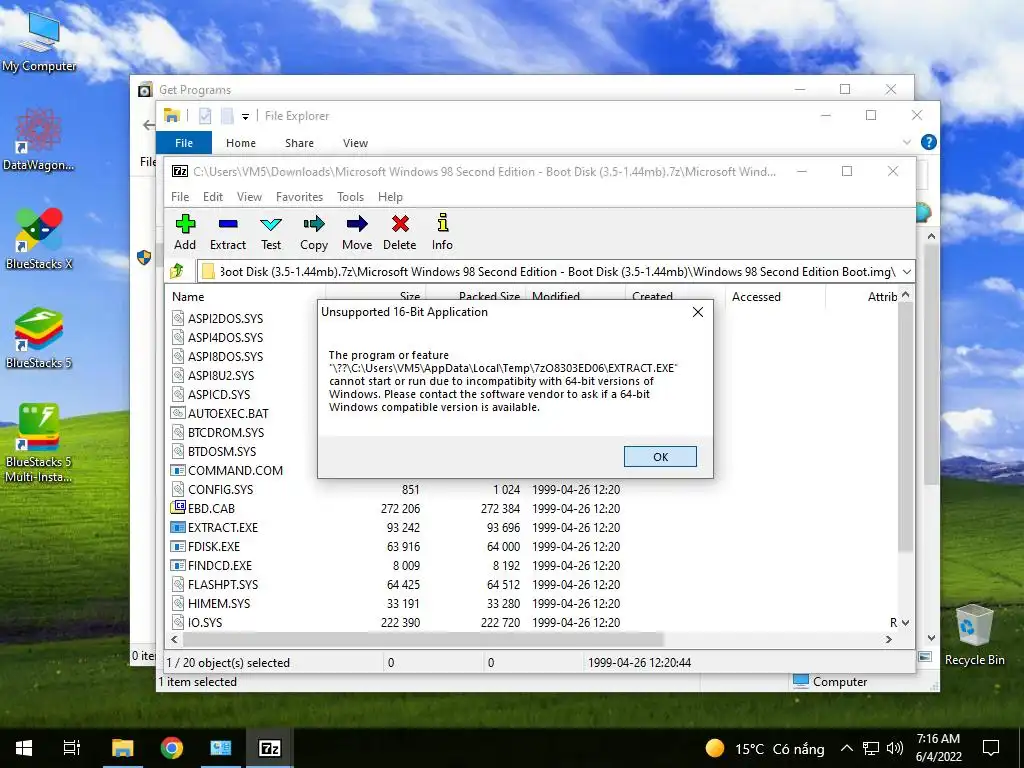This screenshot has width=1024, height=768.
Task: Expand the File Explorer ribbon chevron
Action: pos(907,142)
